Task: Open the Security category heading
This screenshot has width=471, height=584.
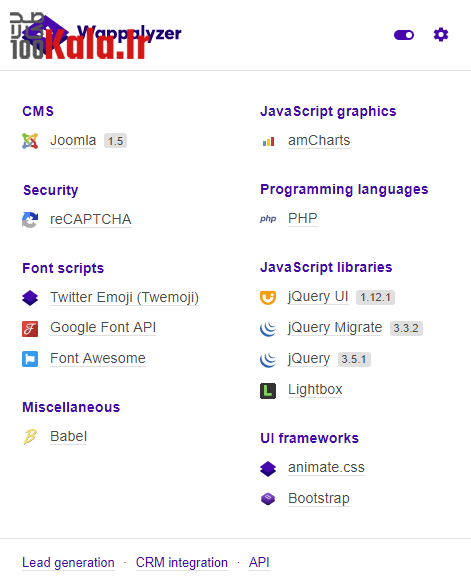Action: tap(51, 190)
